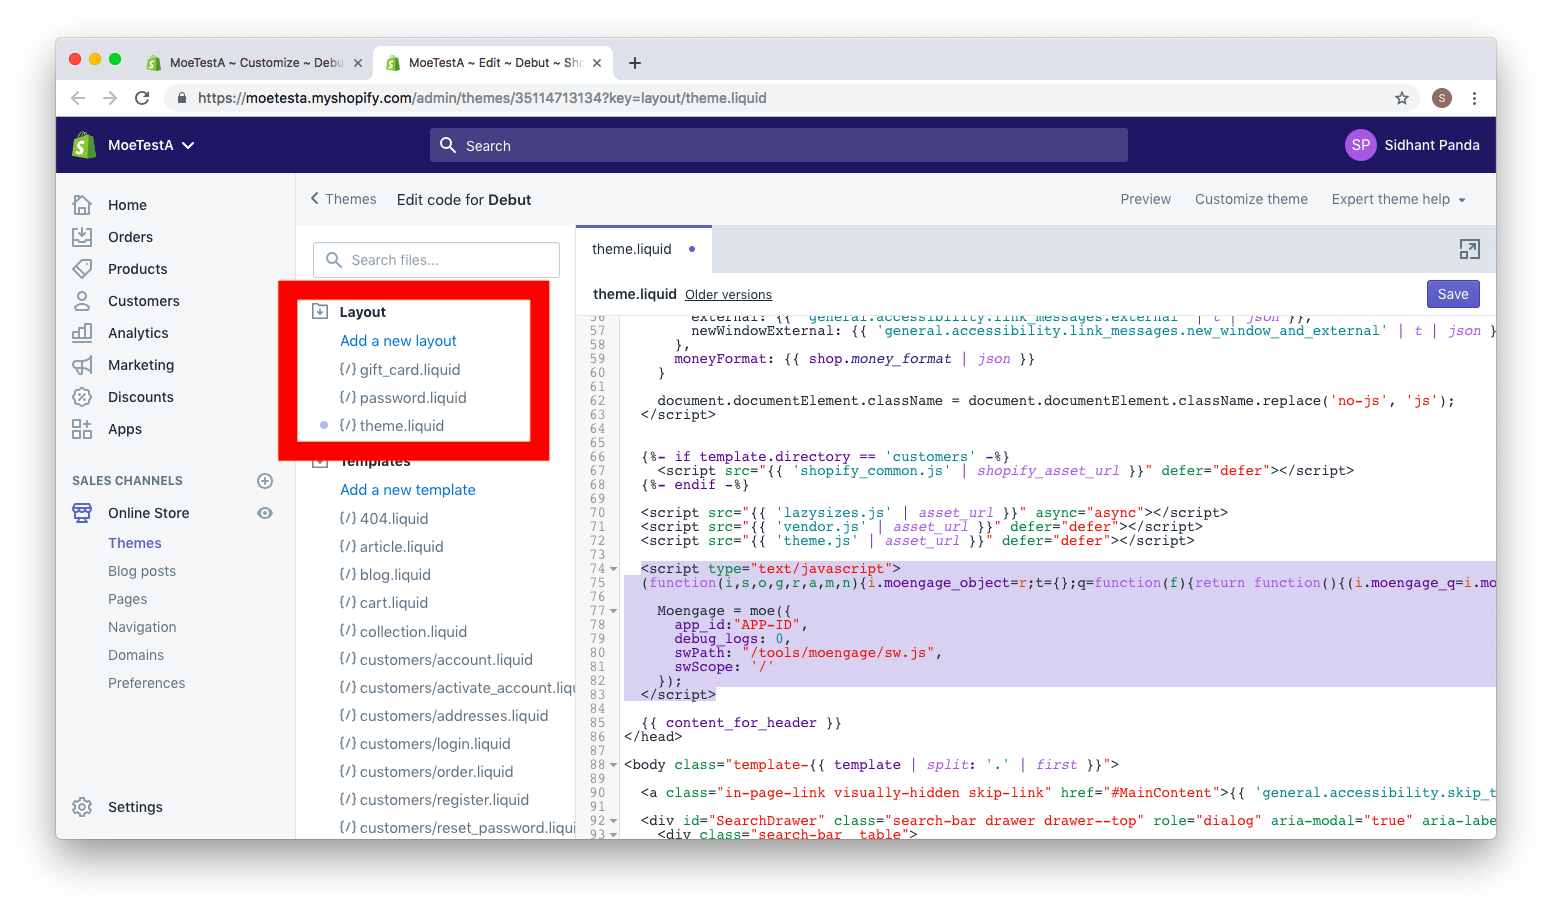Click Older versions link

(x=728, y=295)
